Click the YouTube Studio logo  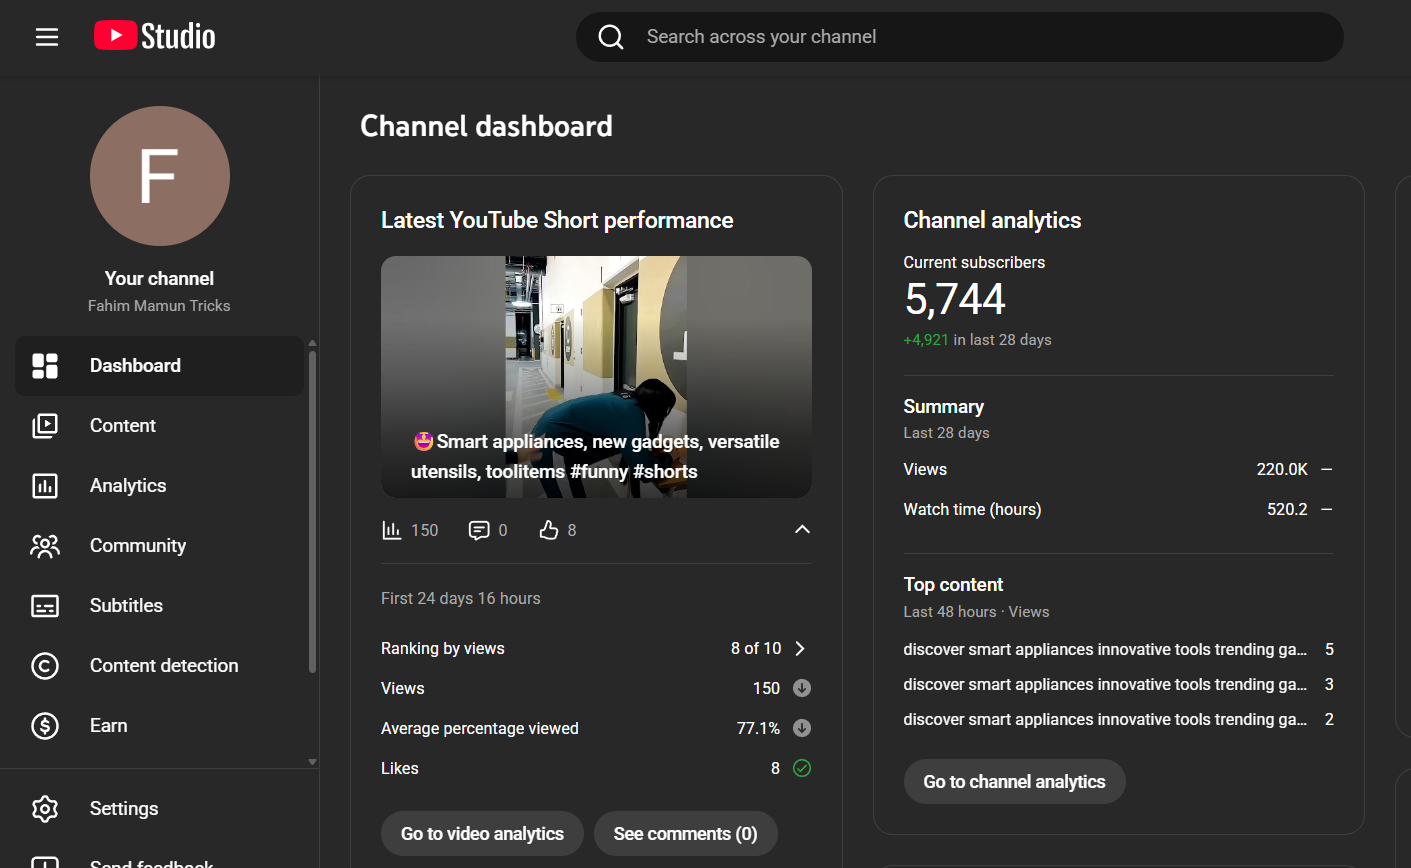[155, 36]
